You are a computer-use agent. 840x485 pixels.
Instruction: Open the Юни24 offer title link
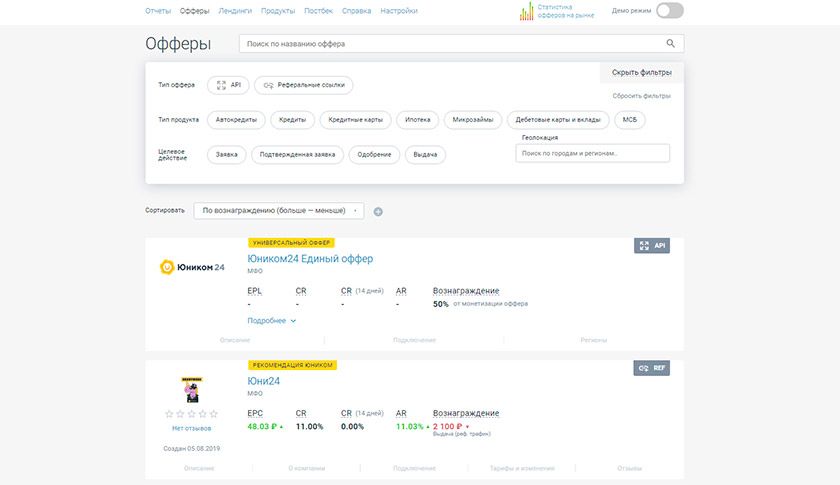pos(264,381)
